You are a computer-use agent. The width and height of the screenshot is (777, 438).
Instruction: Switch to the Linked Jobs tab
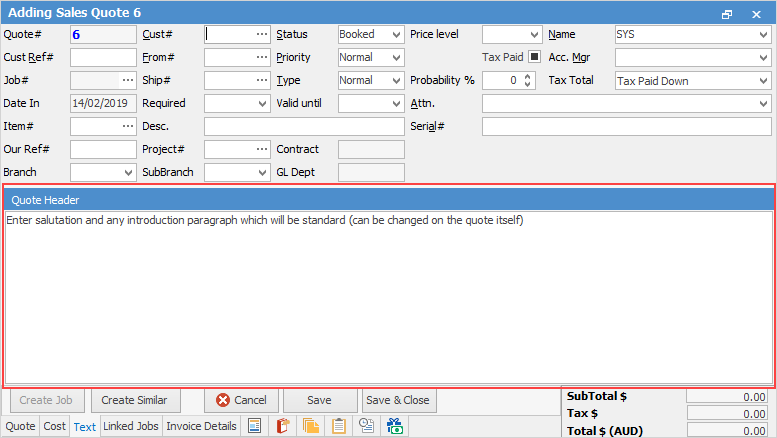pos(131,426)
